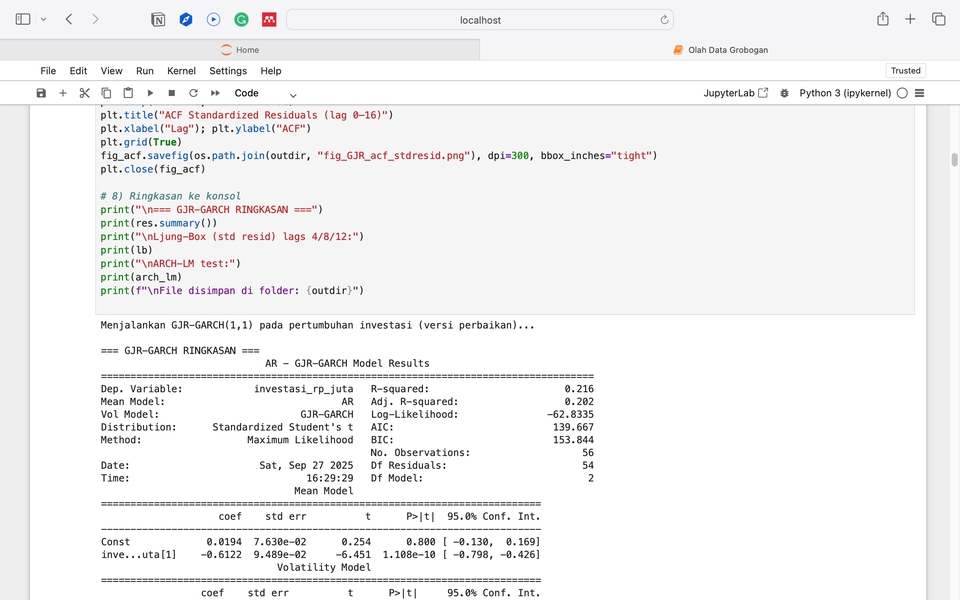Toggle Safari sidebar visibility
Screen dimensions: 960x600
pyautogui.click(x=23, y=19)
